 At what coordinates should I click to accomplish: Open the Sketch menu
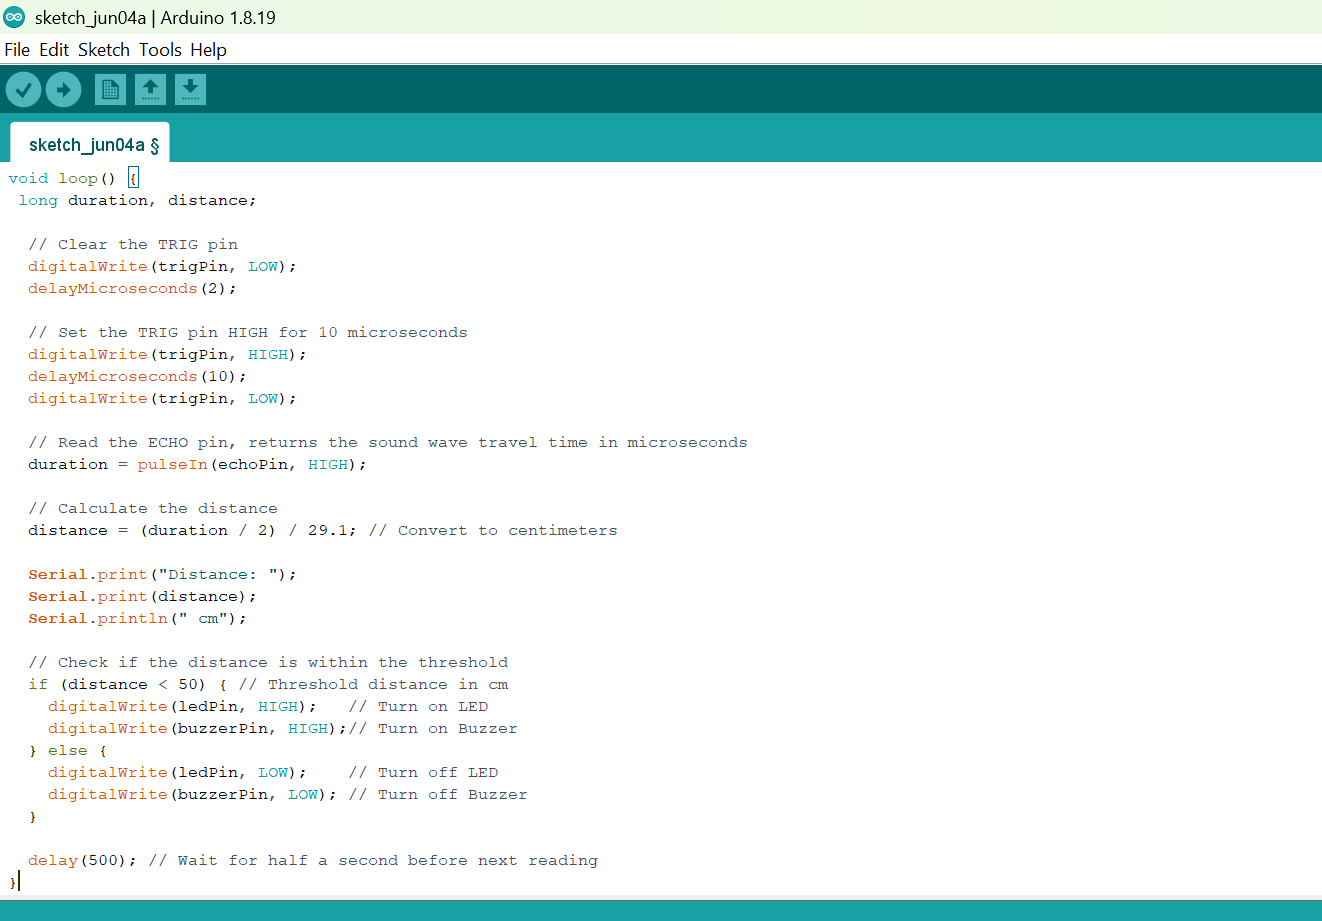pos(104,50)
